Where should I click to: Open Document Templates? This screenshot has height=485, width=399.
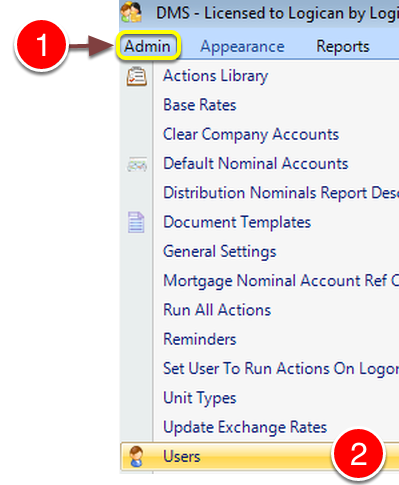pos(237,222)
